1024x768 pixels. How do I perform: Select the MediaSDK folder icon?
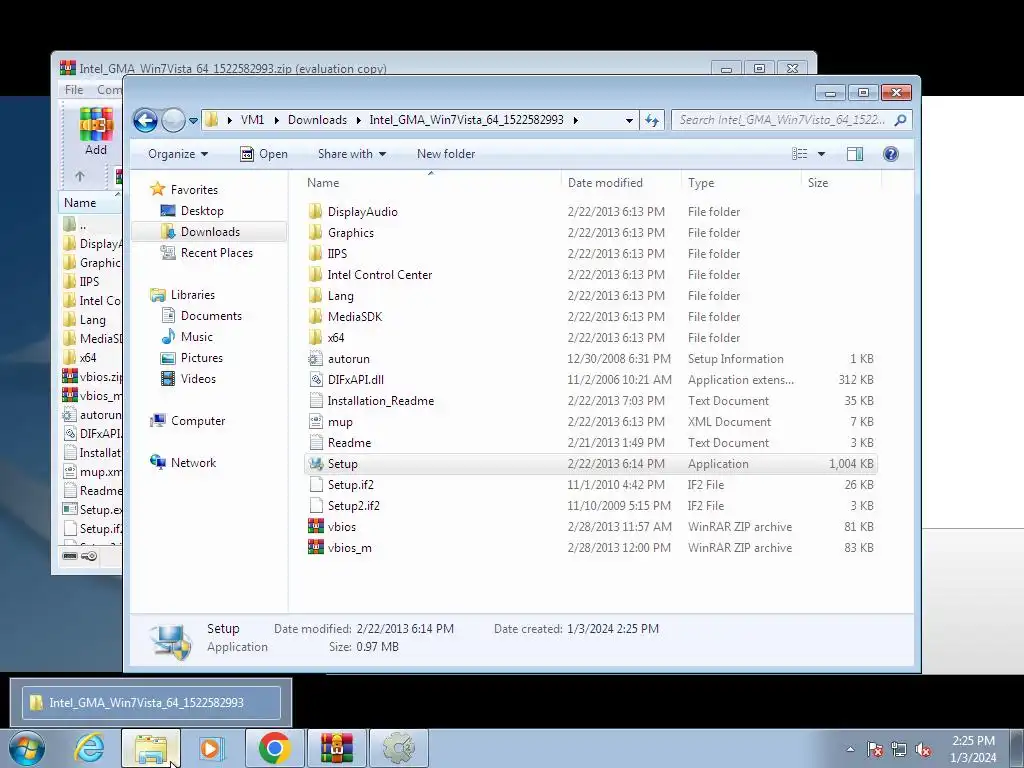(x=315, y=317)
